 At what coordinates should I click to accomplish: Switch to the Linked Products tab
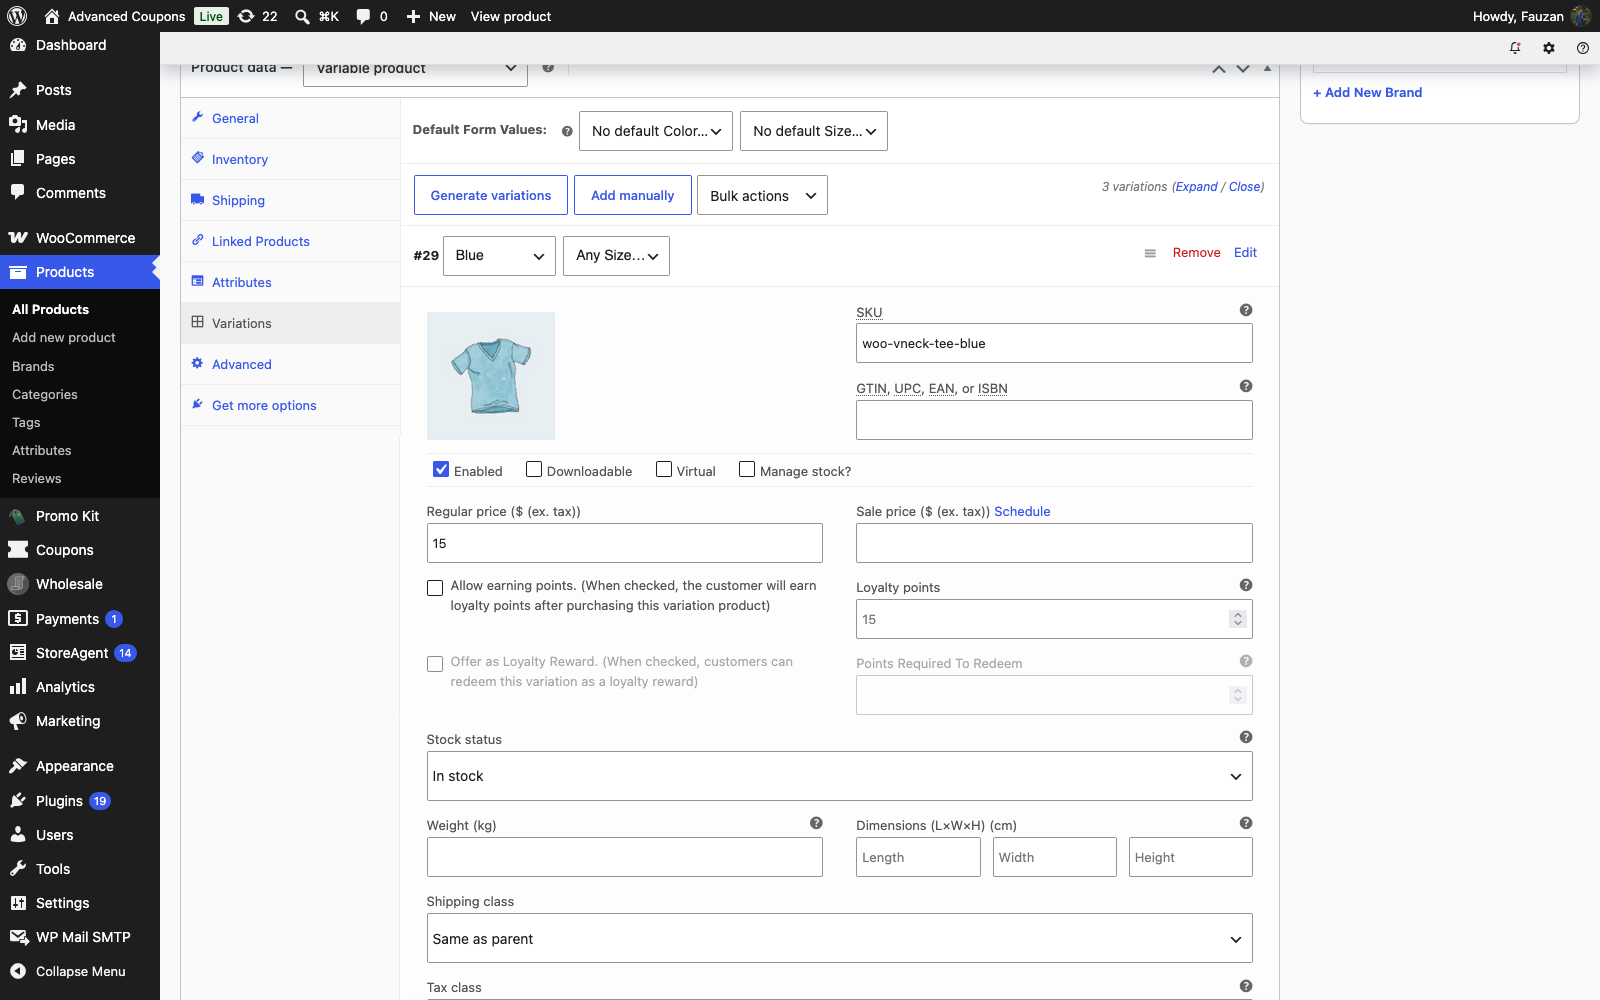290,241
